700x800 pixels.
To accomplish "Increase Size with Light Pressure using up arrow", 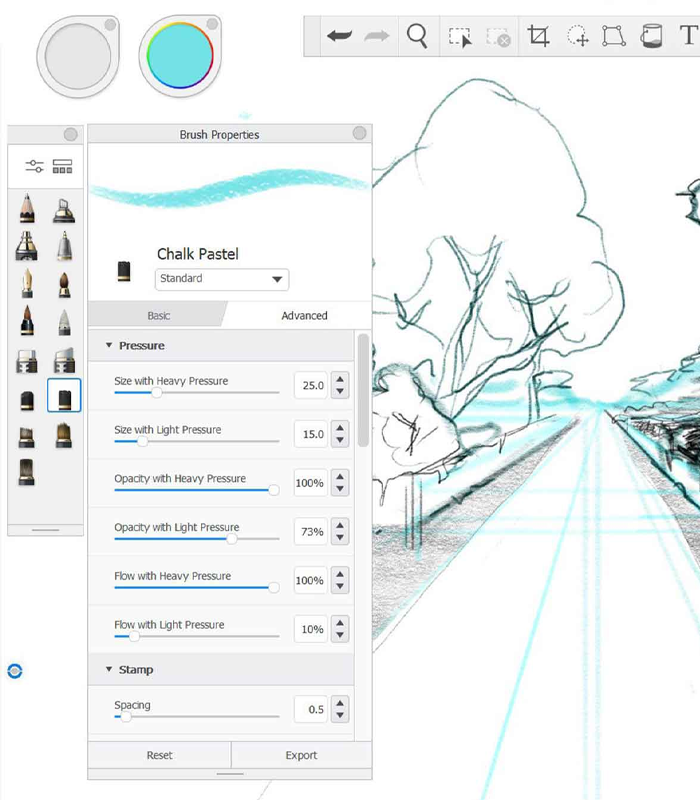I will 340,428.
